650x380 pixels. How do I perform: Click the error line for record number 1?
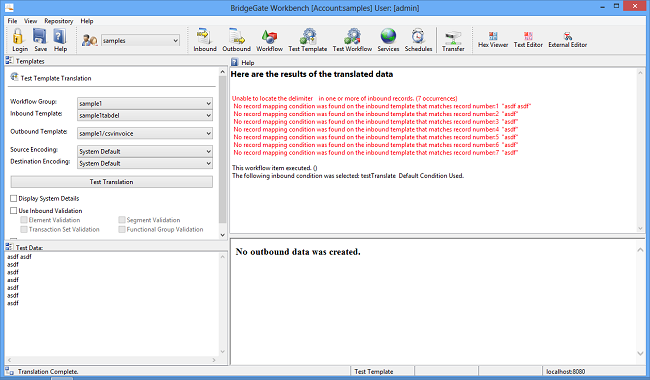382,106
